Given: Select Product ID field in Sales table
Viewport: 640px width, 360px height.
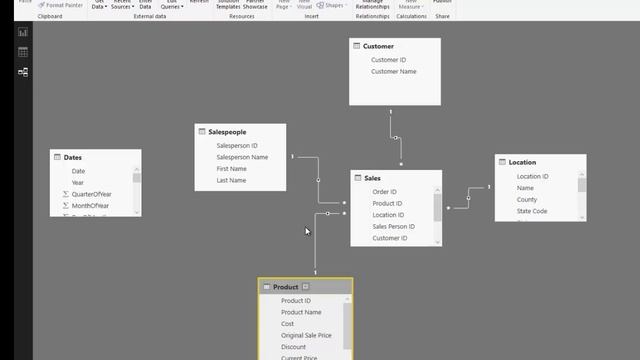Looking at the screenshot, I should click(387, 203).
